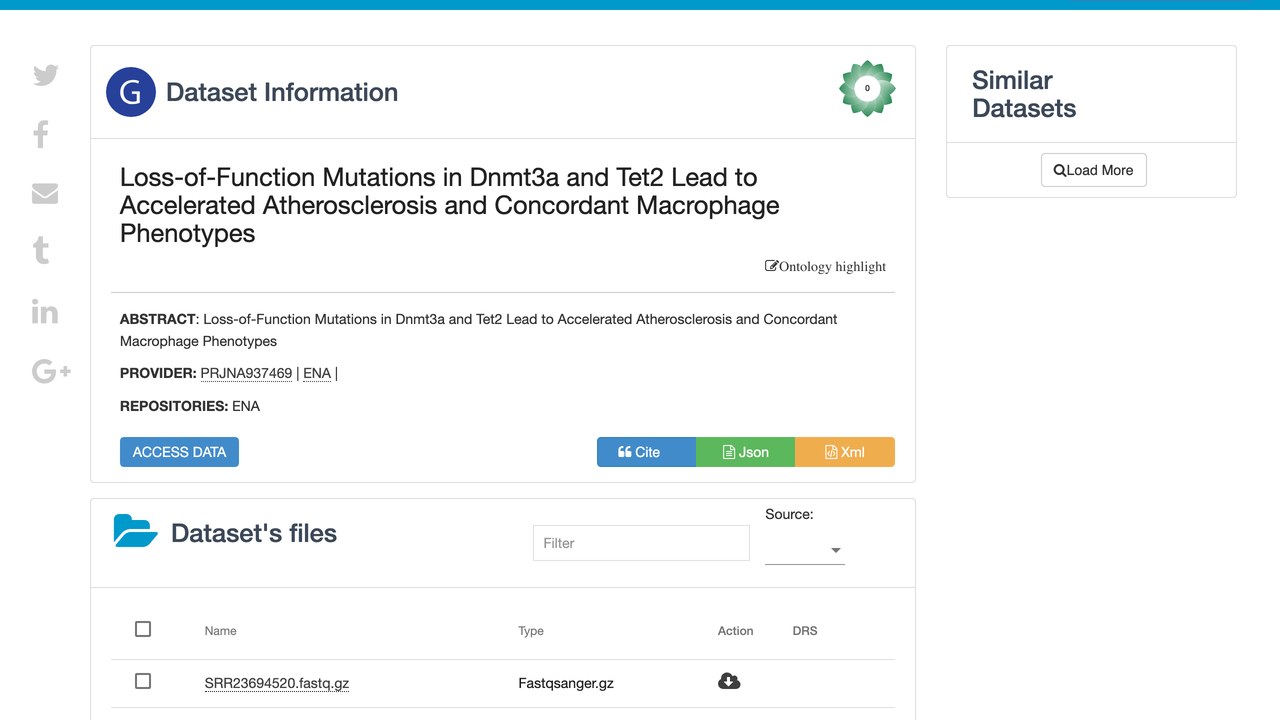Click the Type column header
1280x720 pixels.
click(531, 631)
